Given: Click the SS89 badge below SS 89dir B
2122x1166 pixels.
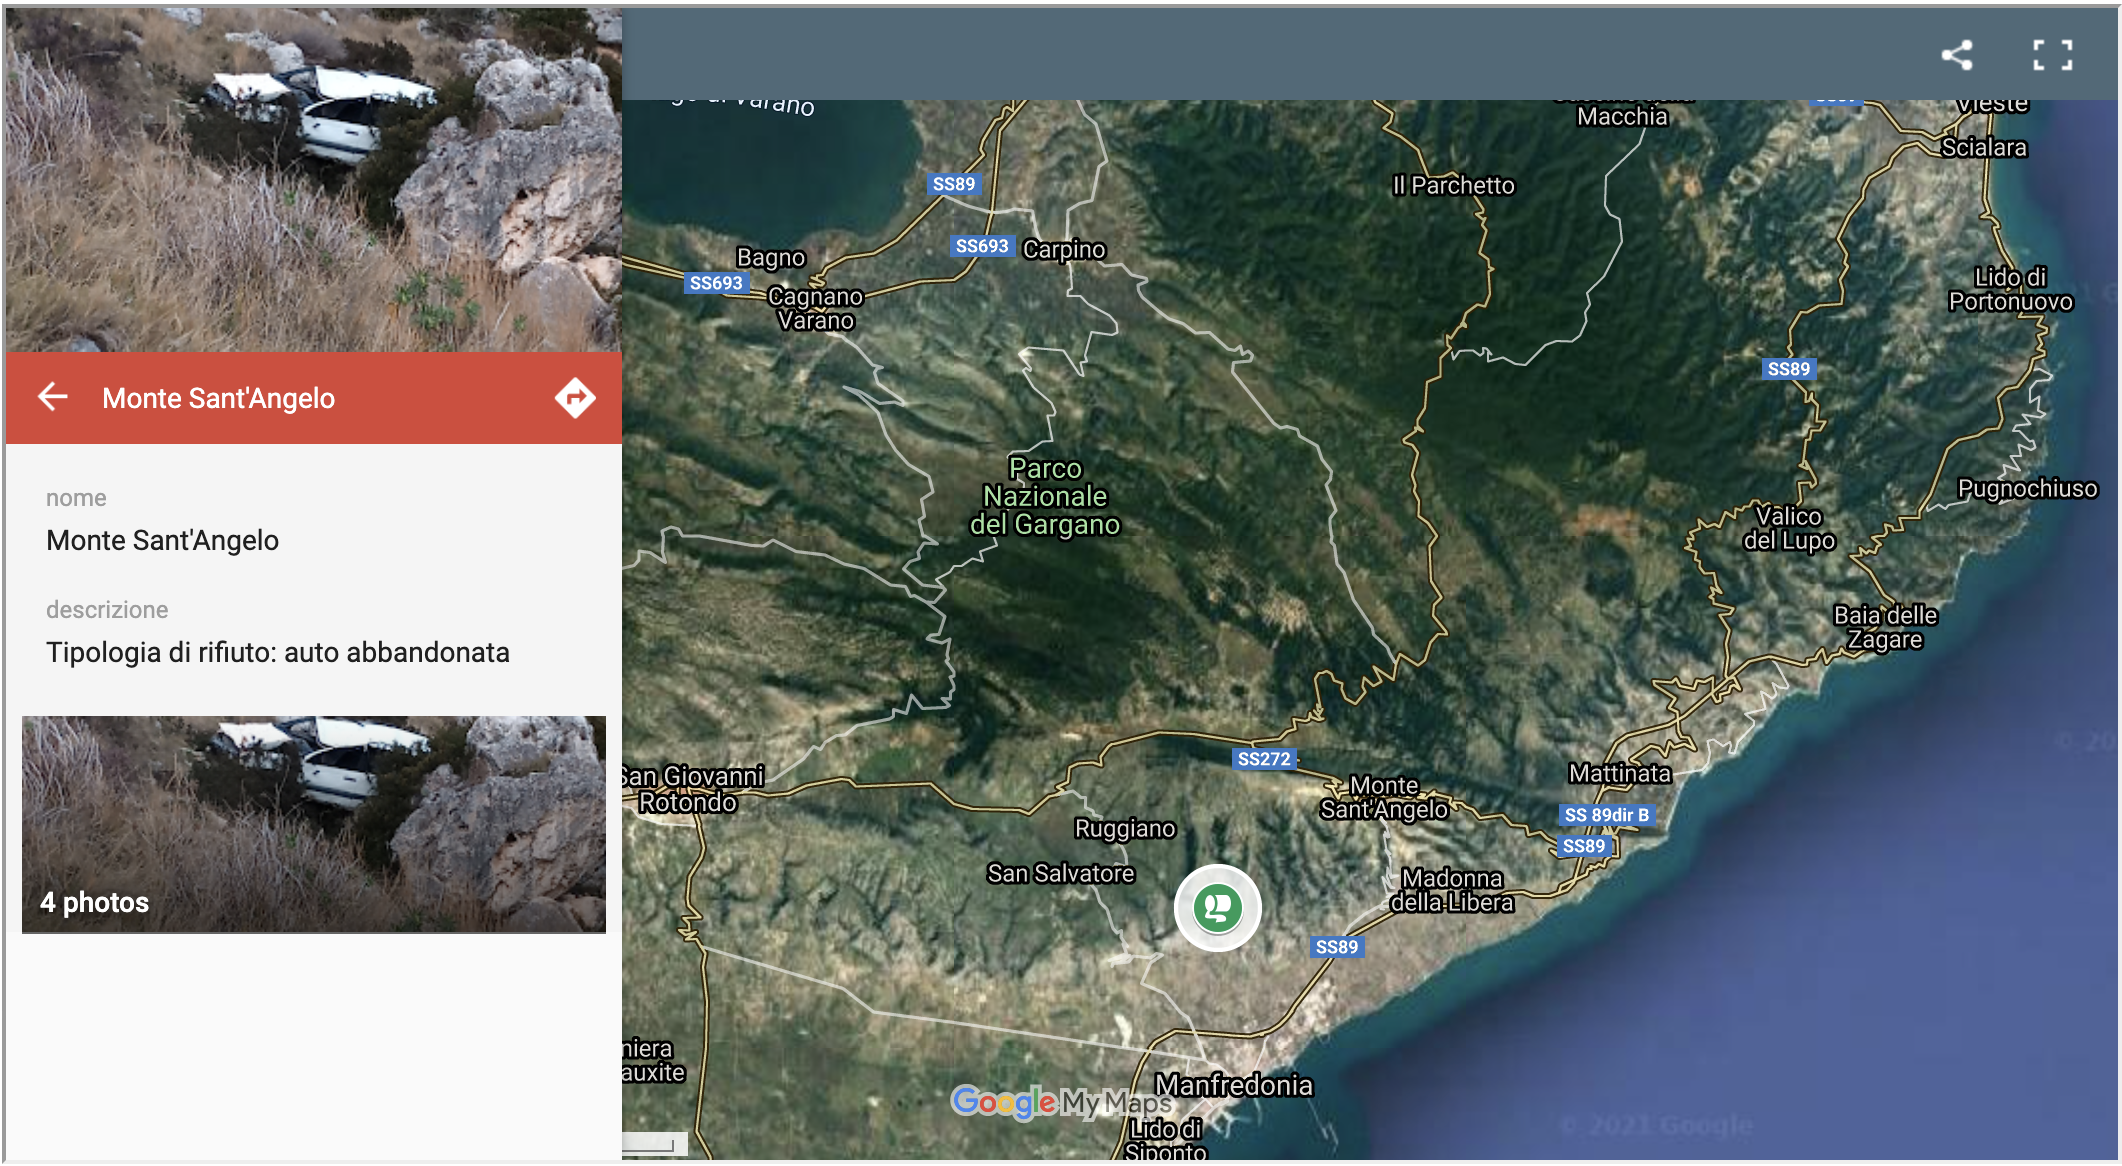Looking at the screenshot, I should point(1584,846).
